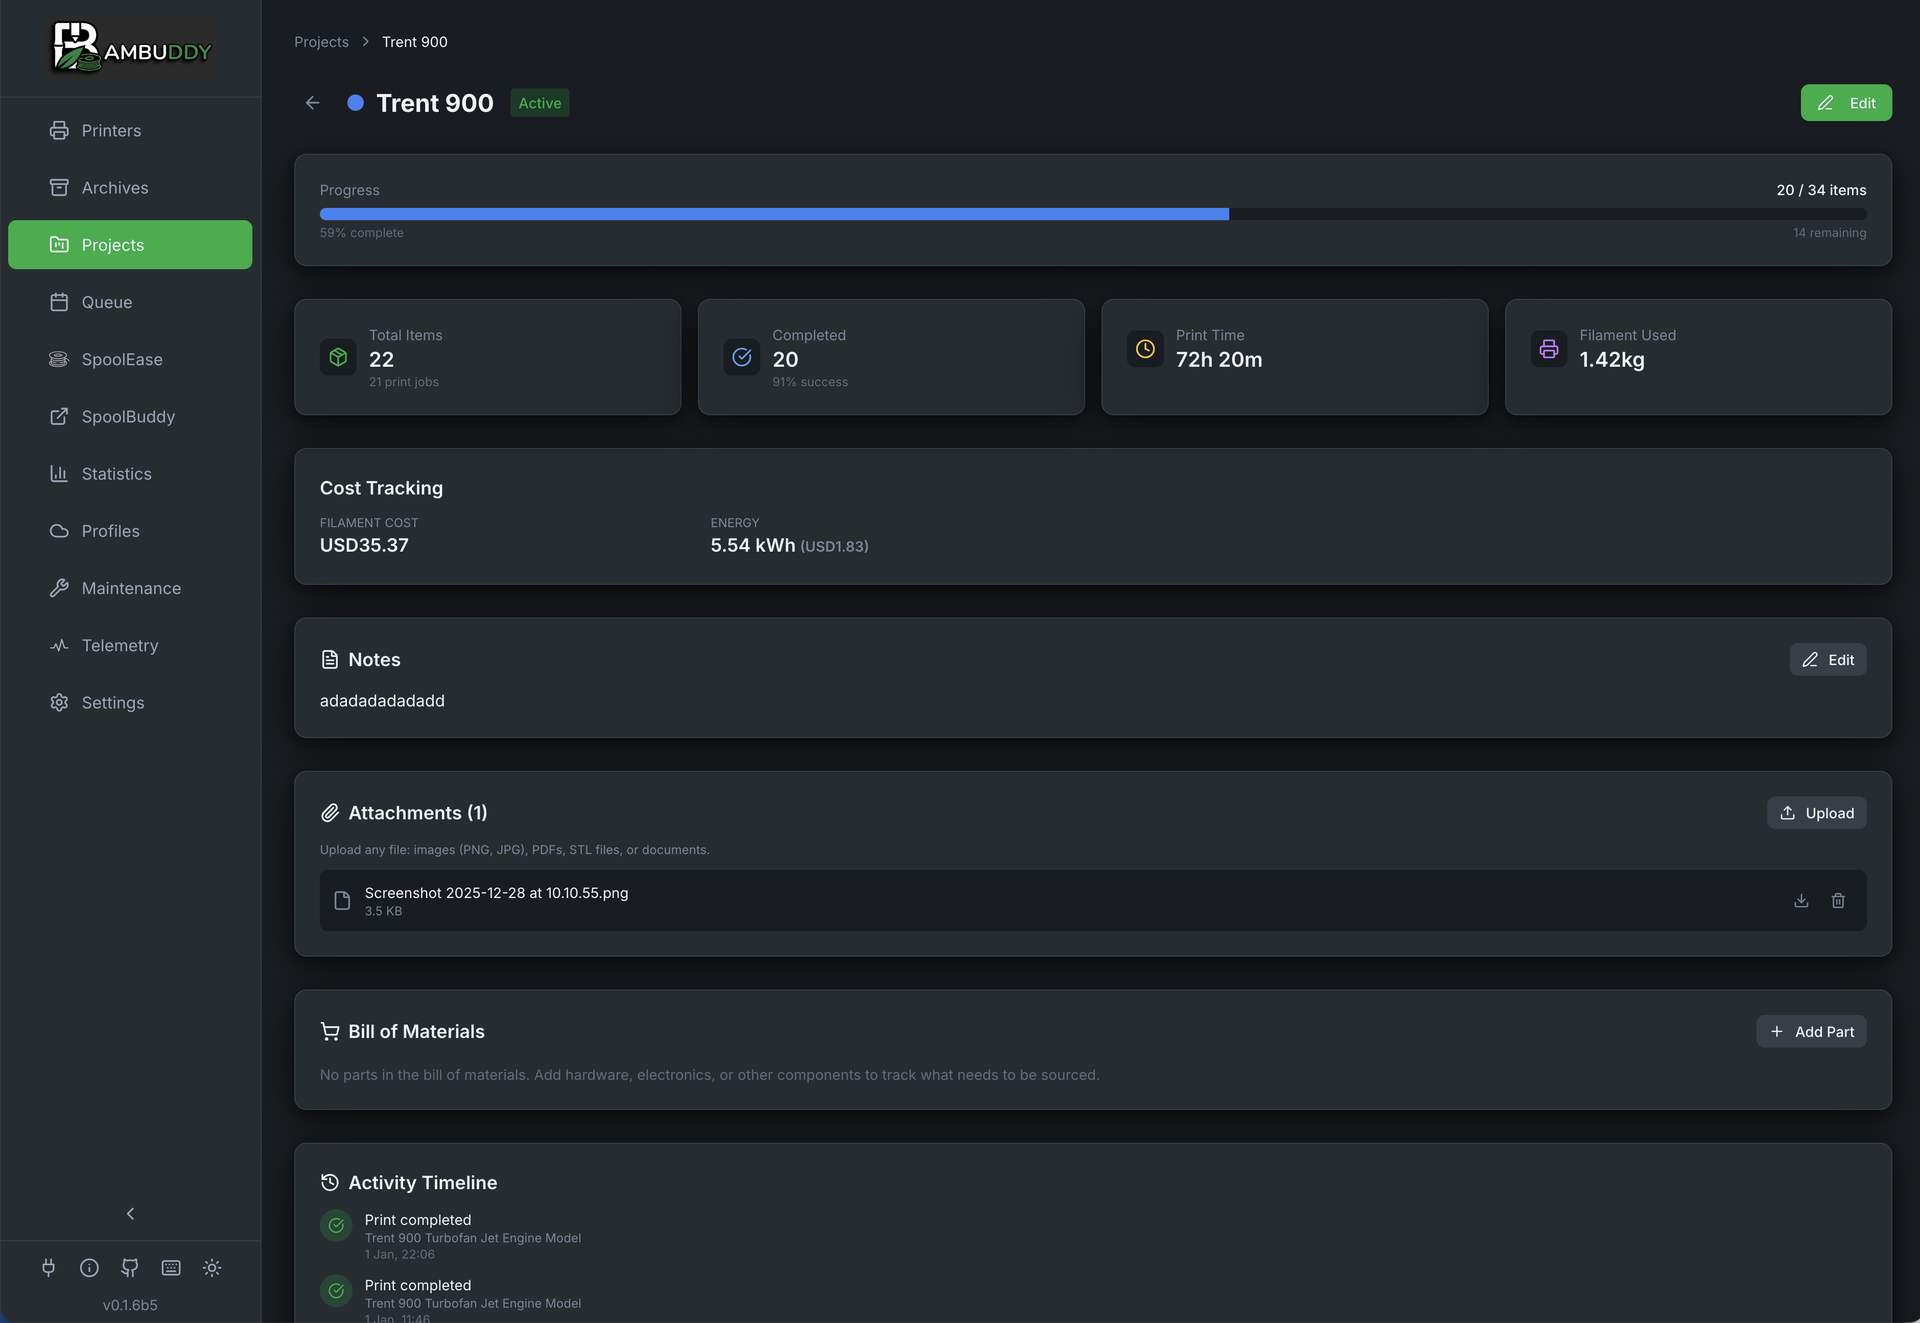Click Projects in the breadcrumb
This screenshot has height=1323, width=1920.
click(x=320, y=41)
